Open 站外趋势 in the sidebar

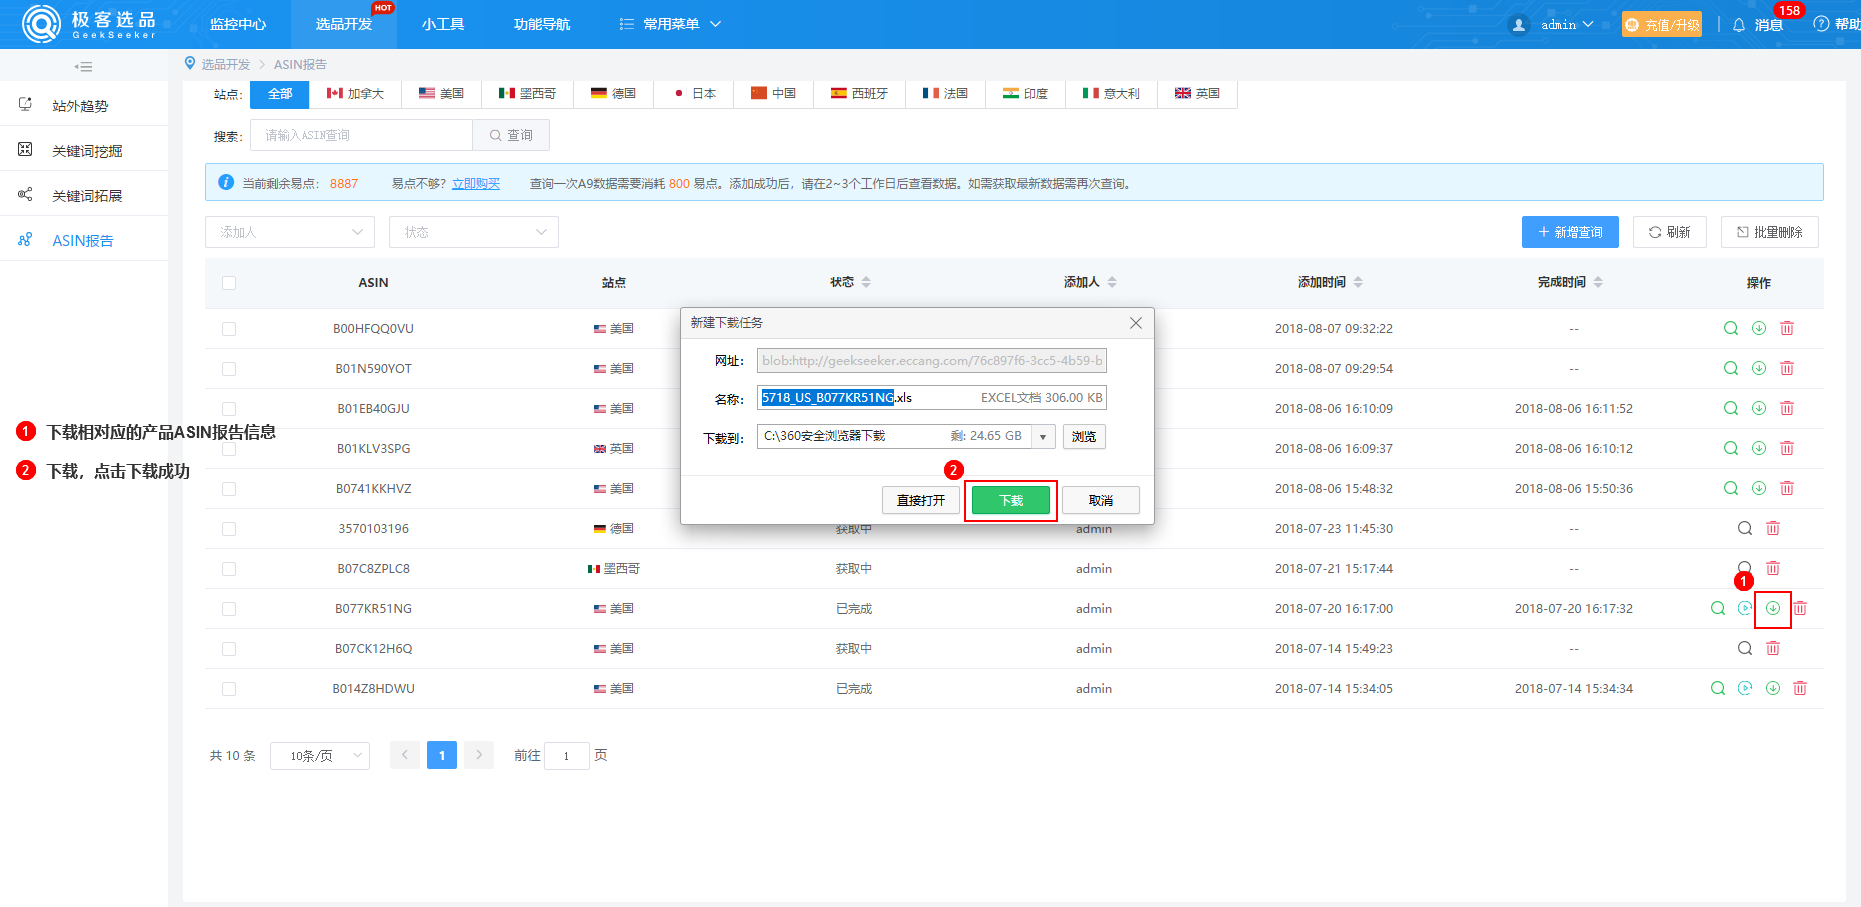[84, 106]
